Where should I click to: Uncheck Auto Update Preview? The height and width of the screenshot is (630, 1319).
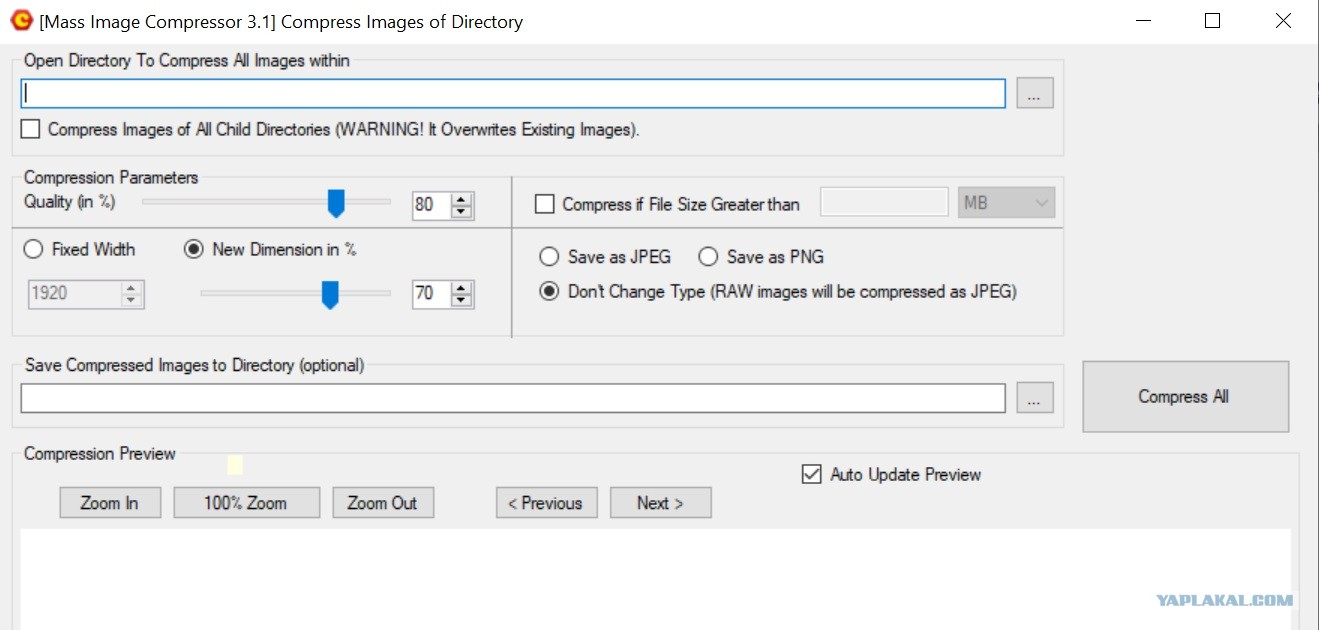point(812,474)
